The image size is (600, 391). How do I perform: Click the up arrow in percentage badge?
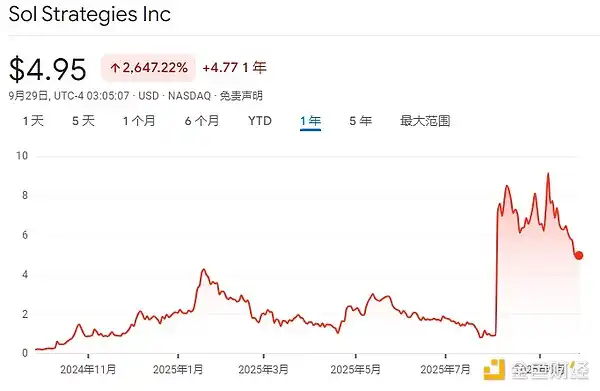click(x=115, y=68)
